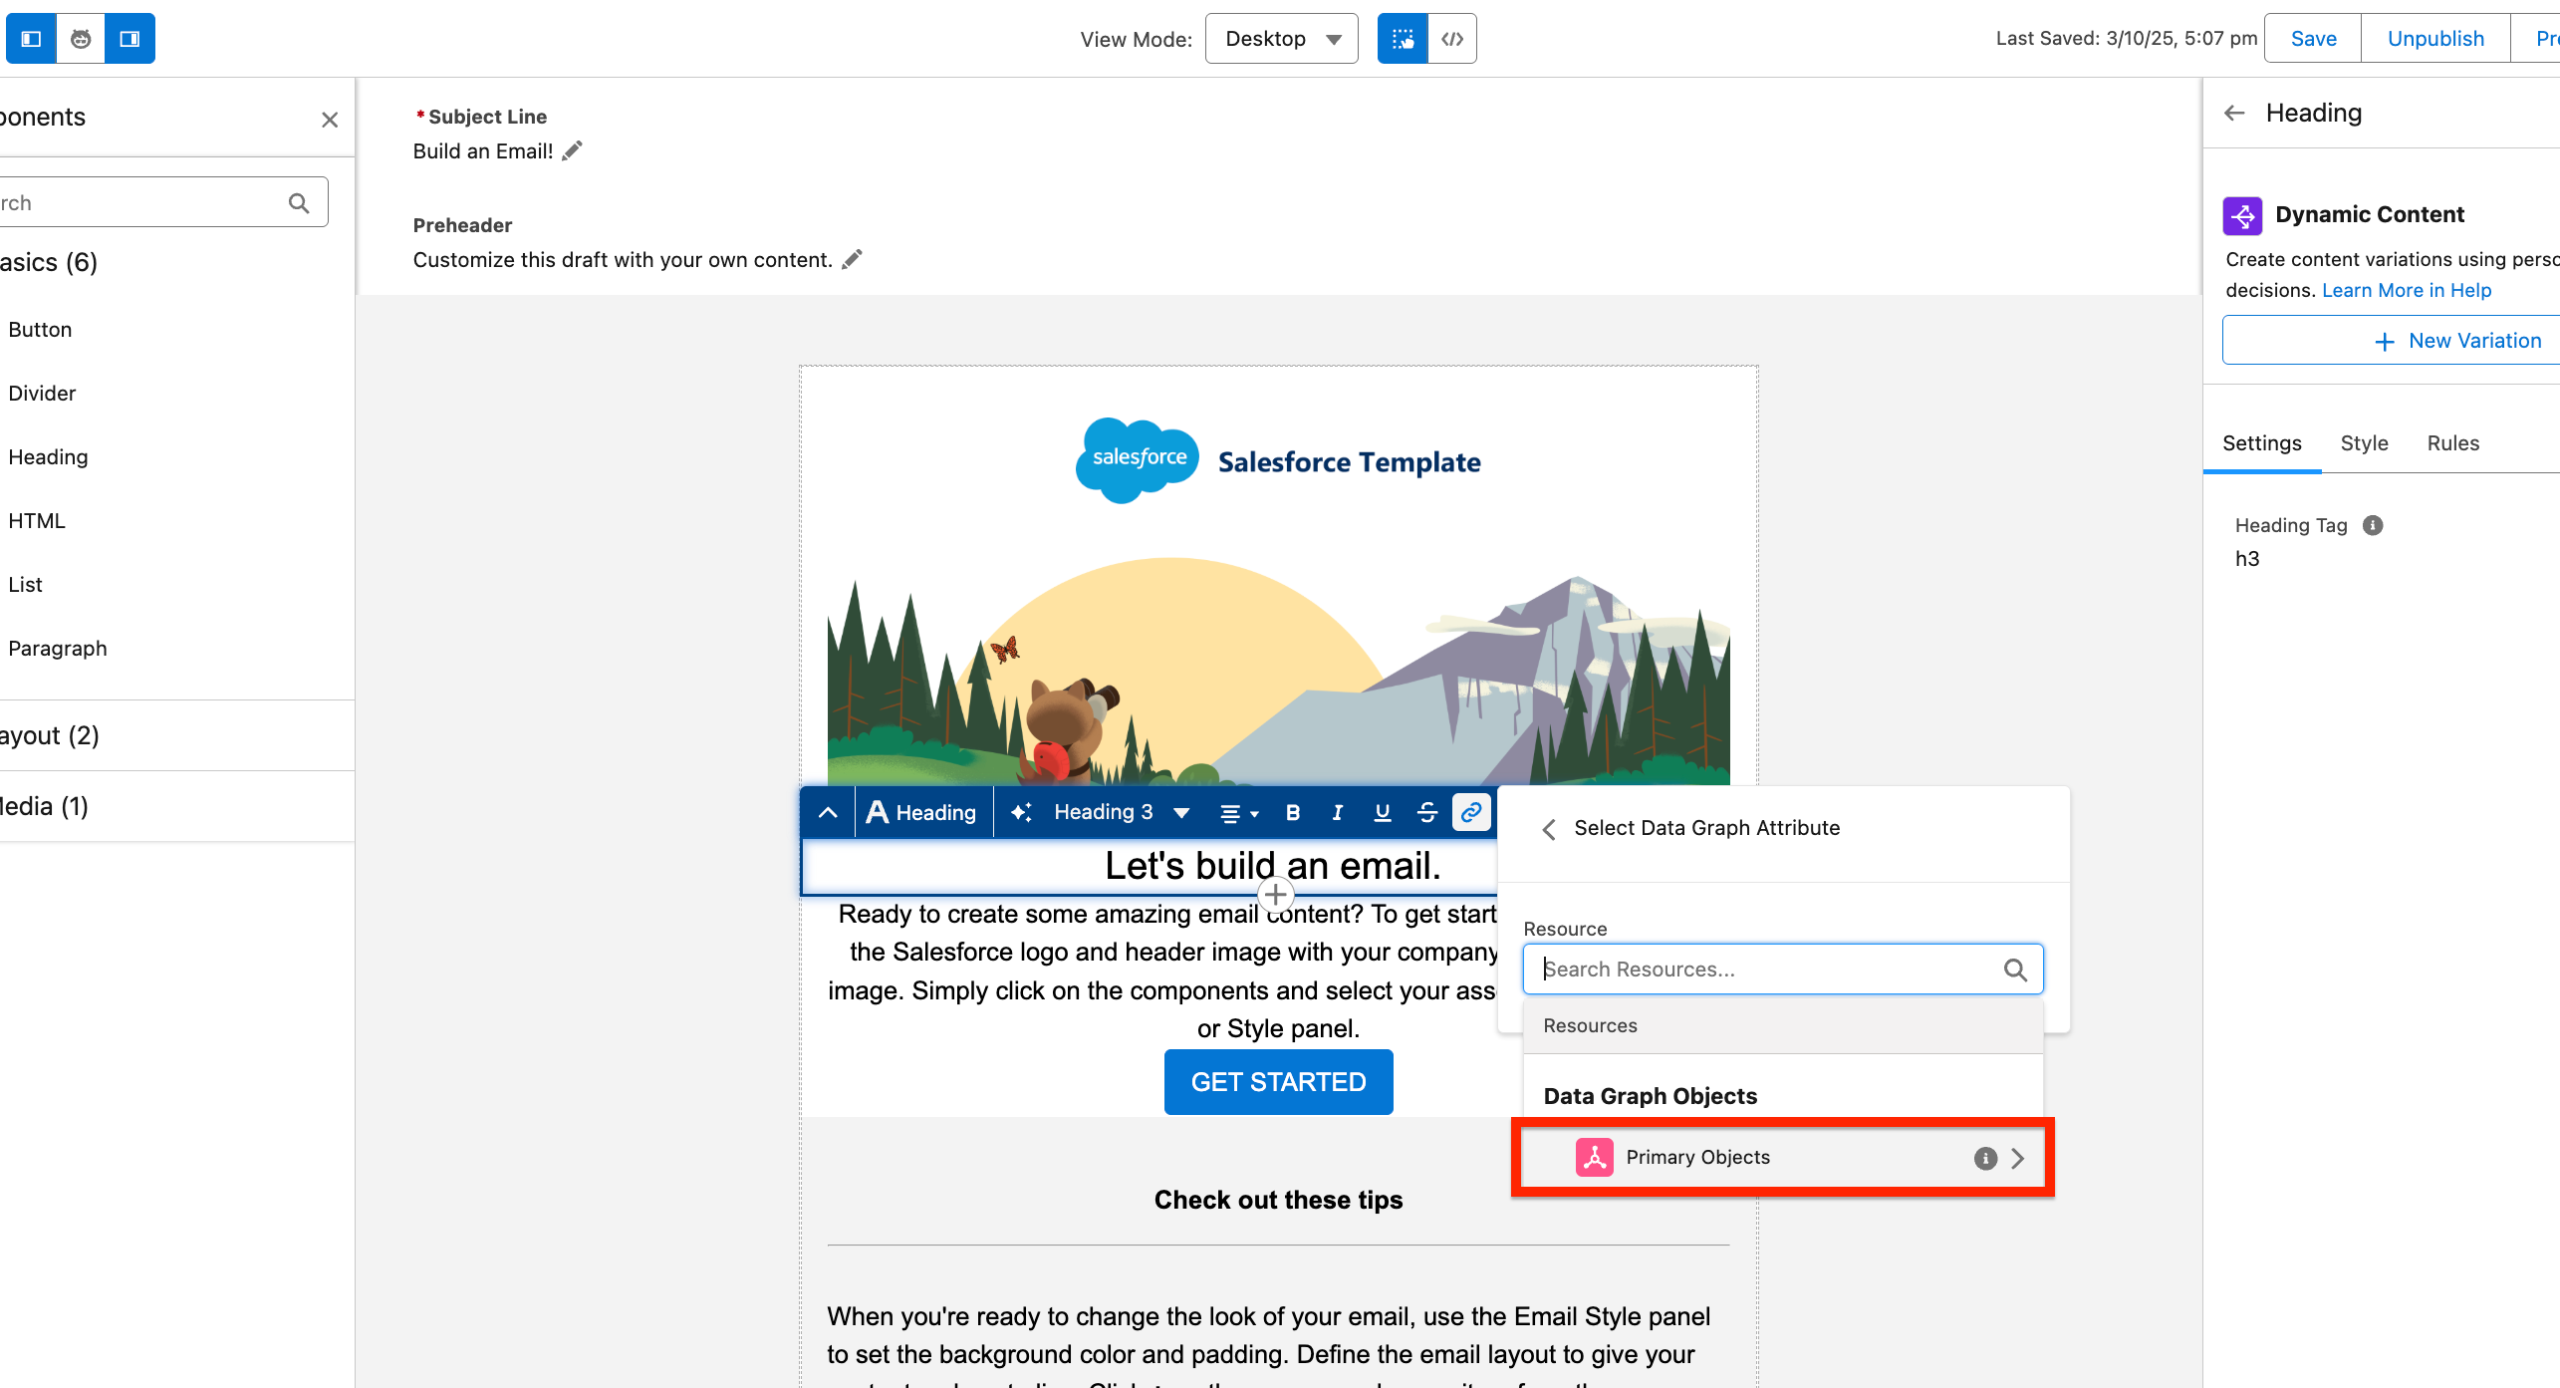Click the preheader edit pencil icon

click(852, 260)
